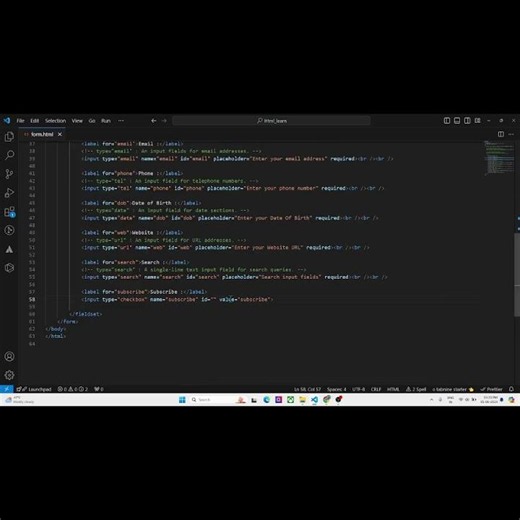Open the hexagon icon view in activity bar
This screenshot has height=520, width=520.
(9, 267)
